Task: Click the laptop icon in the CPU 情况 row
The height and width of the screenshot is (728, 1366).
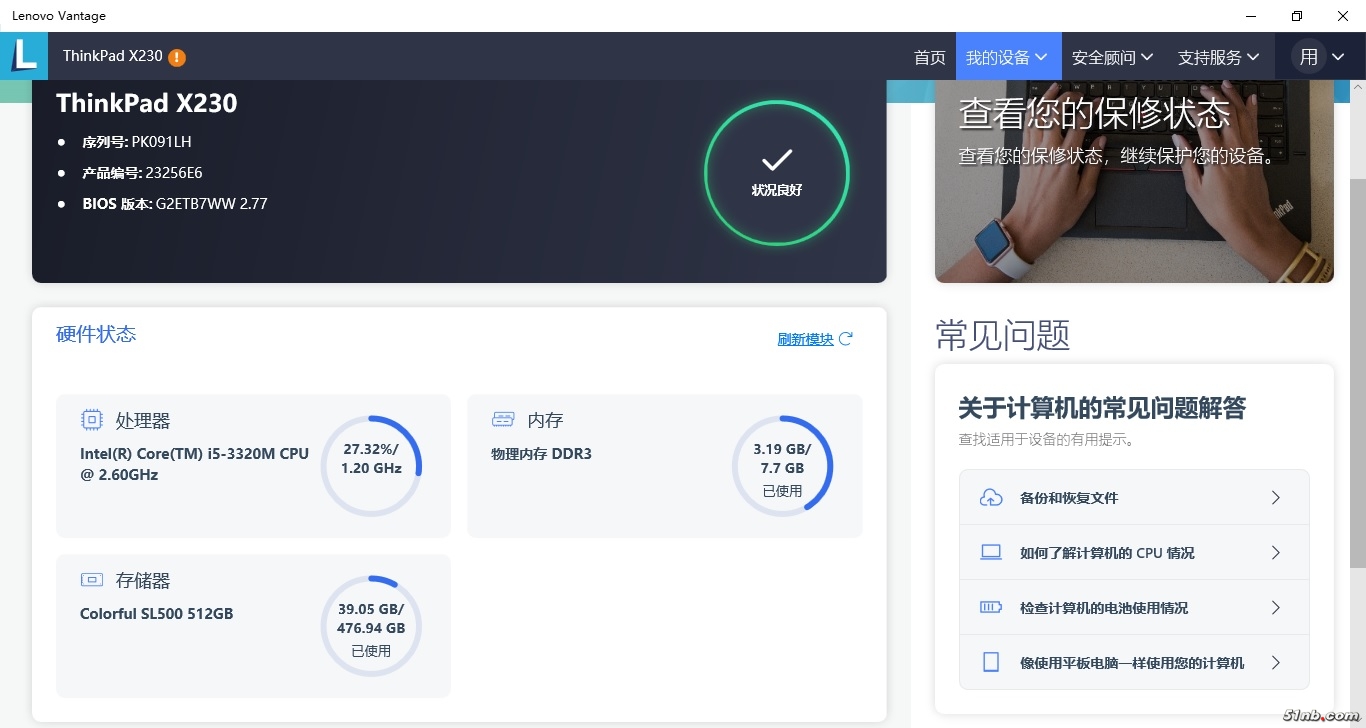Action: click(x=991, y=552)
